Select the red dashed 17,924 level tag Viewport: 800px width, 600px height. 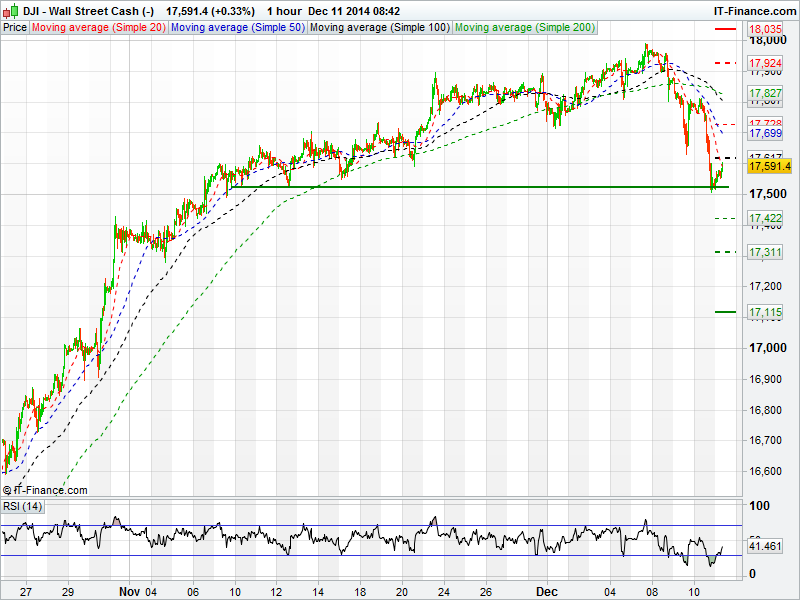pyautogui.click(x=765, y=64)
